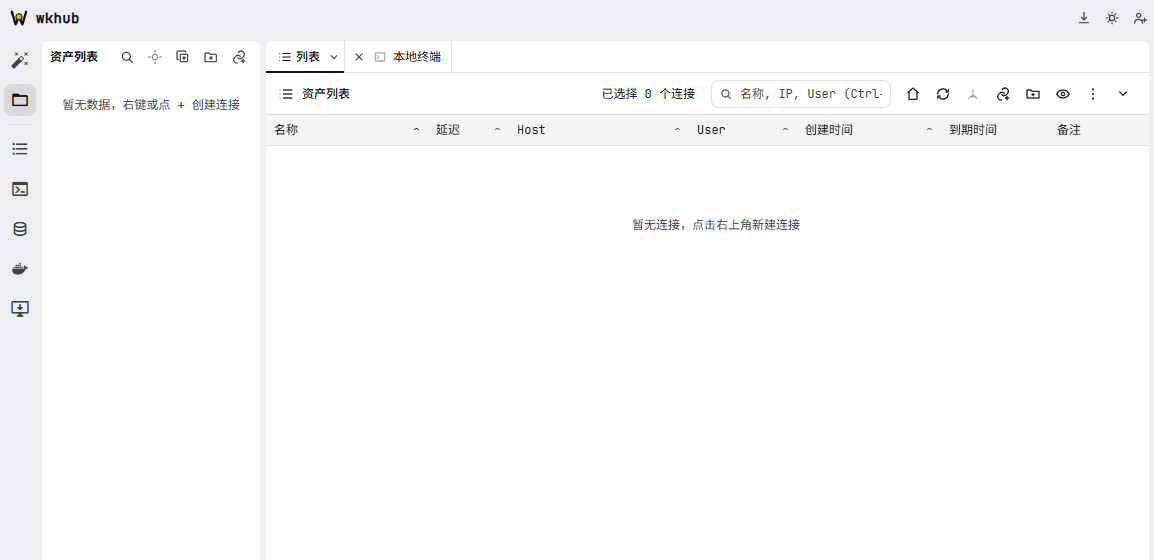Open the magic wand quick tools sidebar icon
This screenshot has height=560, width=1154.
tap(20, 60)
